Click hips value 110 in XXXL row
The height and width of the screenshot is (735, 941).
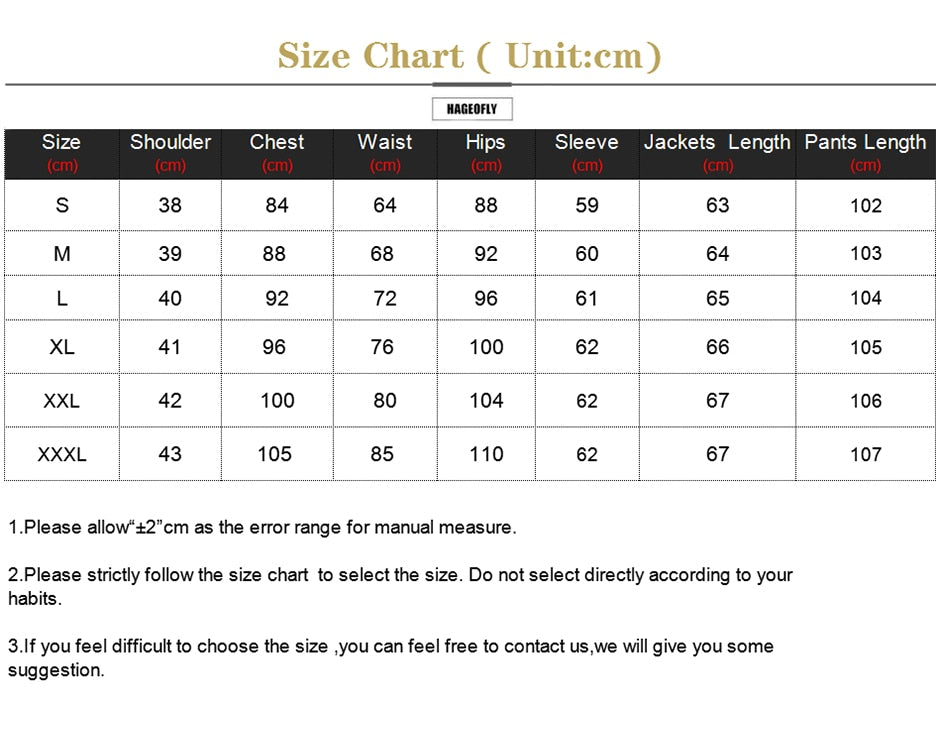point(486,454)
